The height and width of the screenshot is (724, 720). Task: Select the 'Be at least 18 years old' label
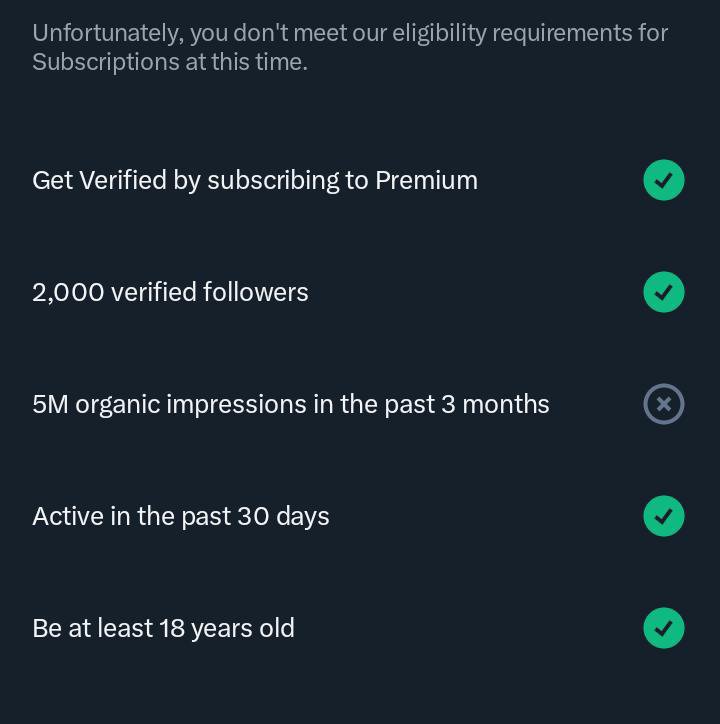[x=163, y=629]
